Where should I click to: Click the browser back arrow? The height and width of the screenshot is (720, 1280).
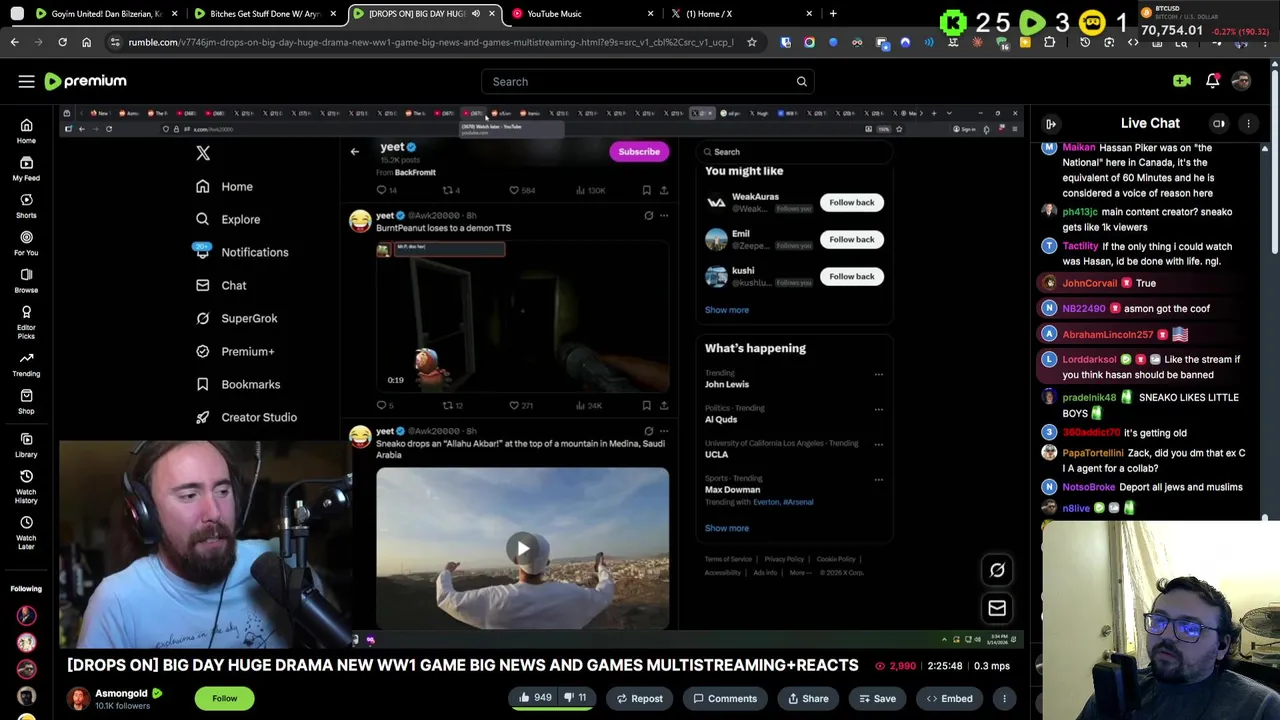click(x=14, y=42)
